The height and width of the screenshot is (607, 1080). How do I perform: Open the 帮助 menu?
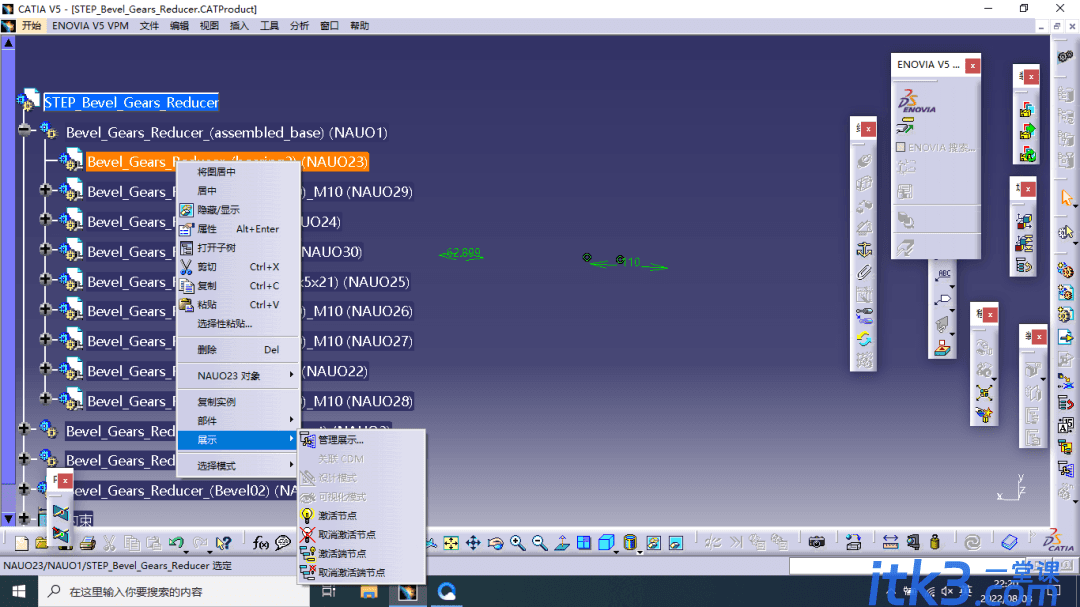point(360,26)
